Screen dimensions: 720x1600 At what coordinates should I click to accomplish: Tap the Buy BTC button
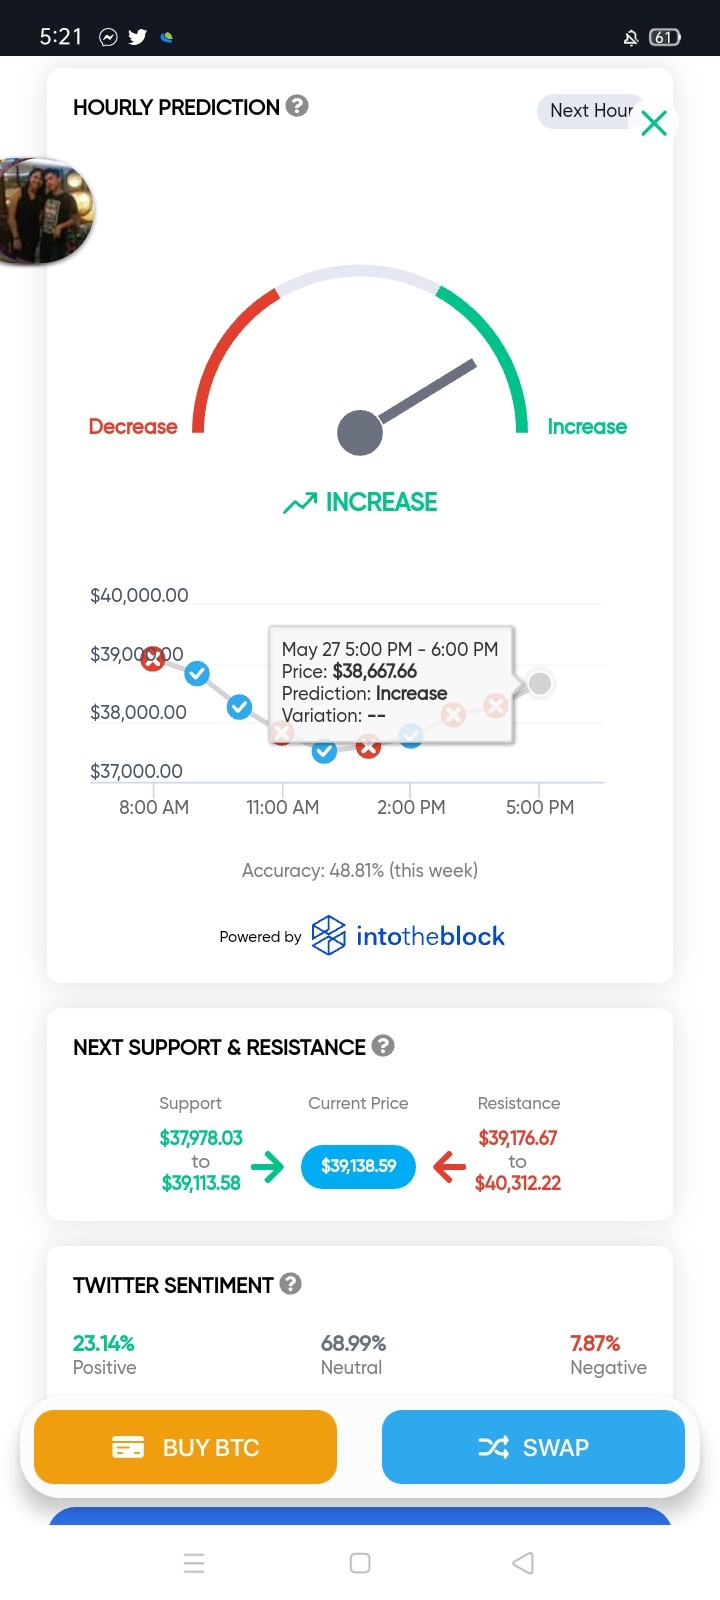pyautogui.click(x=185, y=1447)
